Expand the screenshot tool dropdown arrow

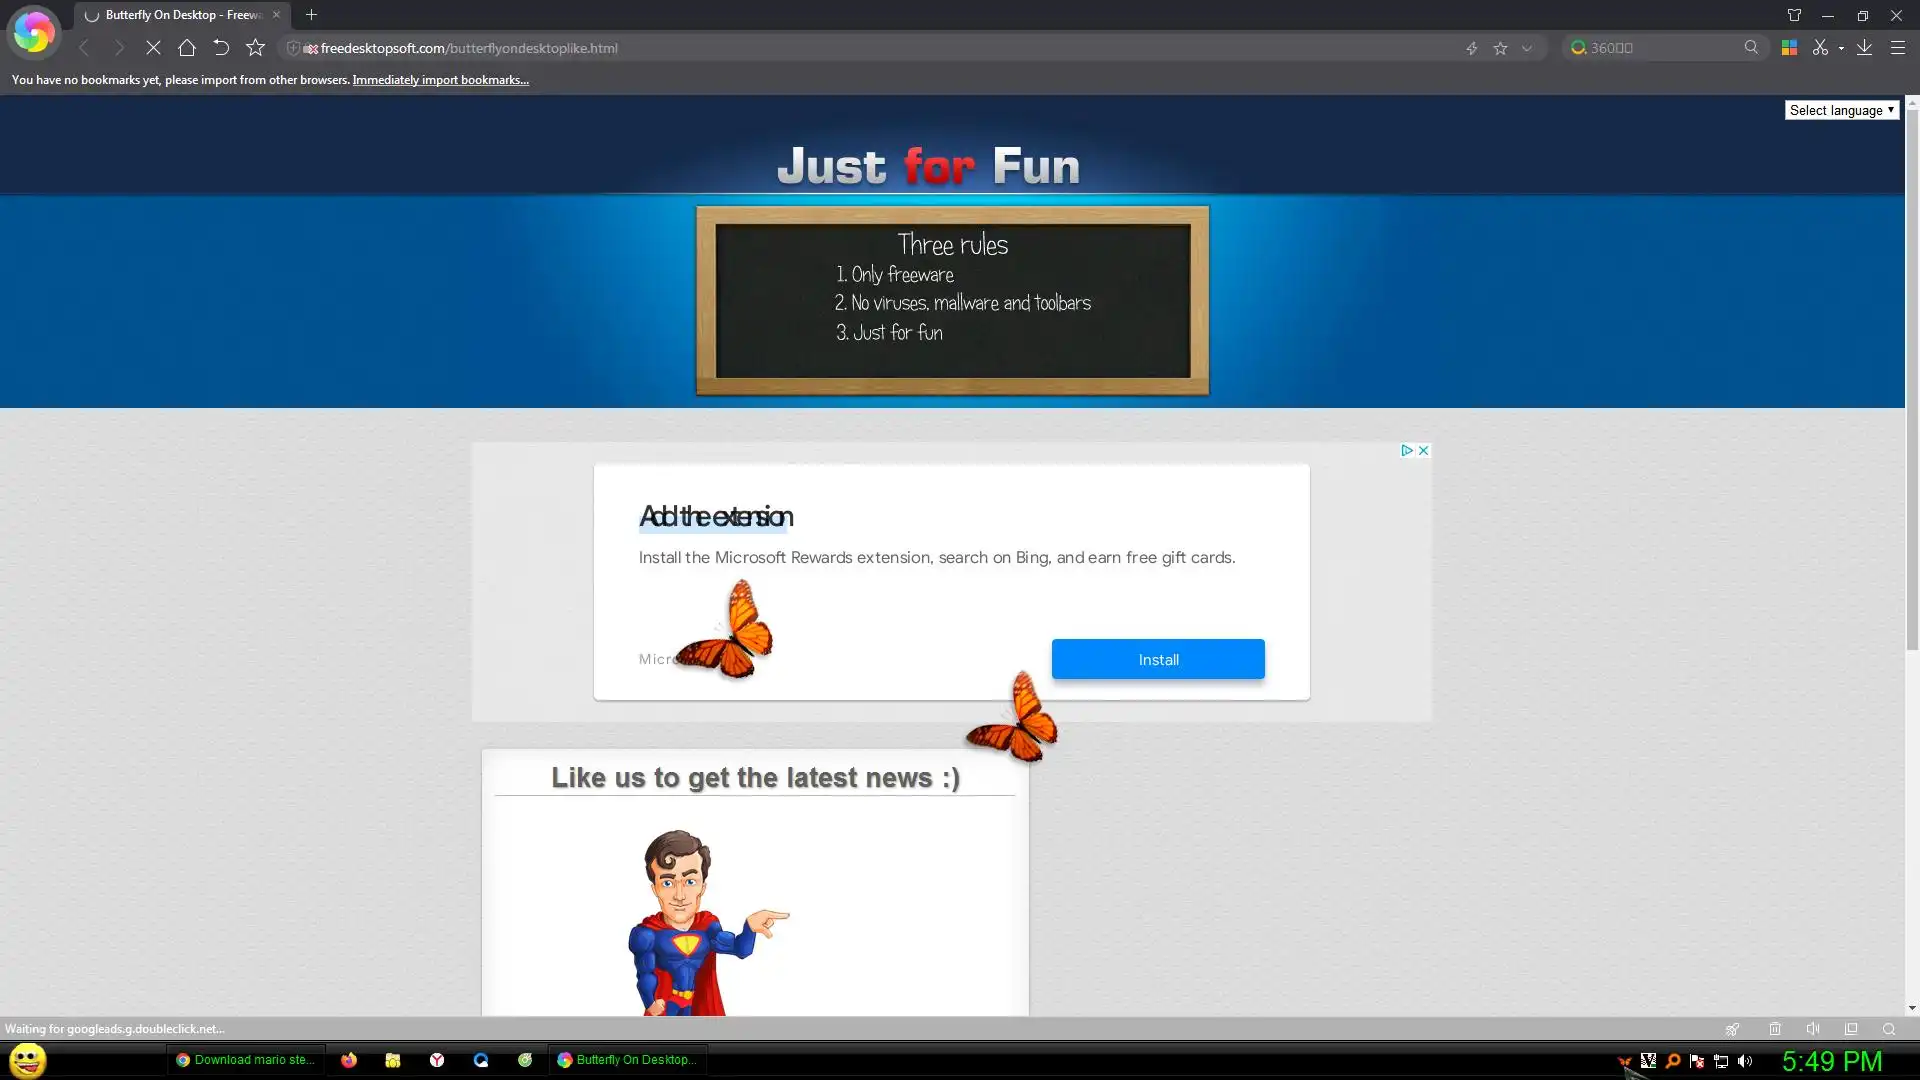[1841, 48]
